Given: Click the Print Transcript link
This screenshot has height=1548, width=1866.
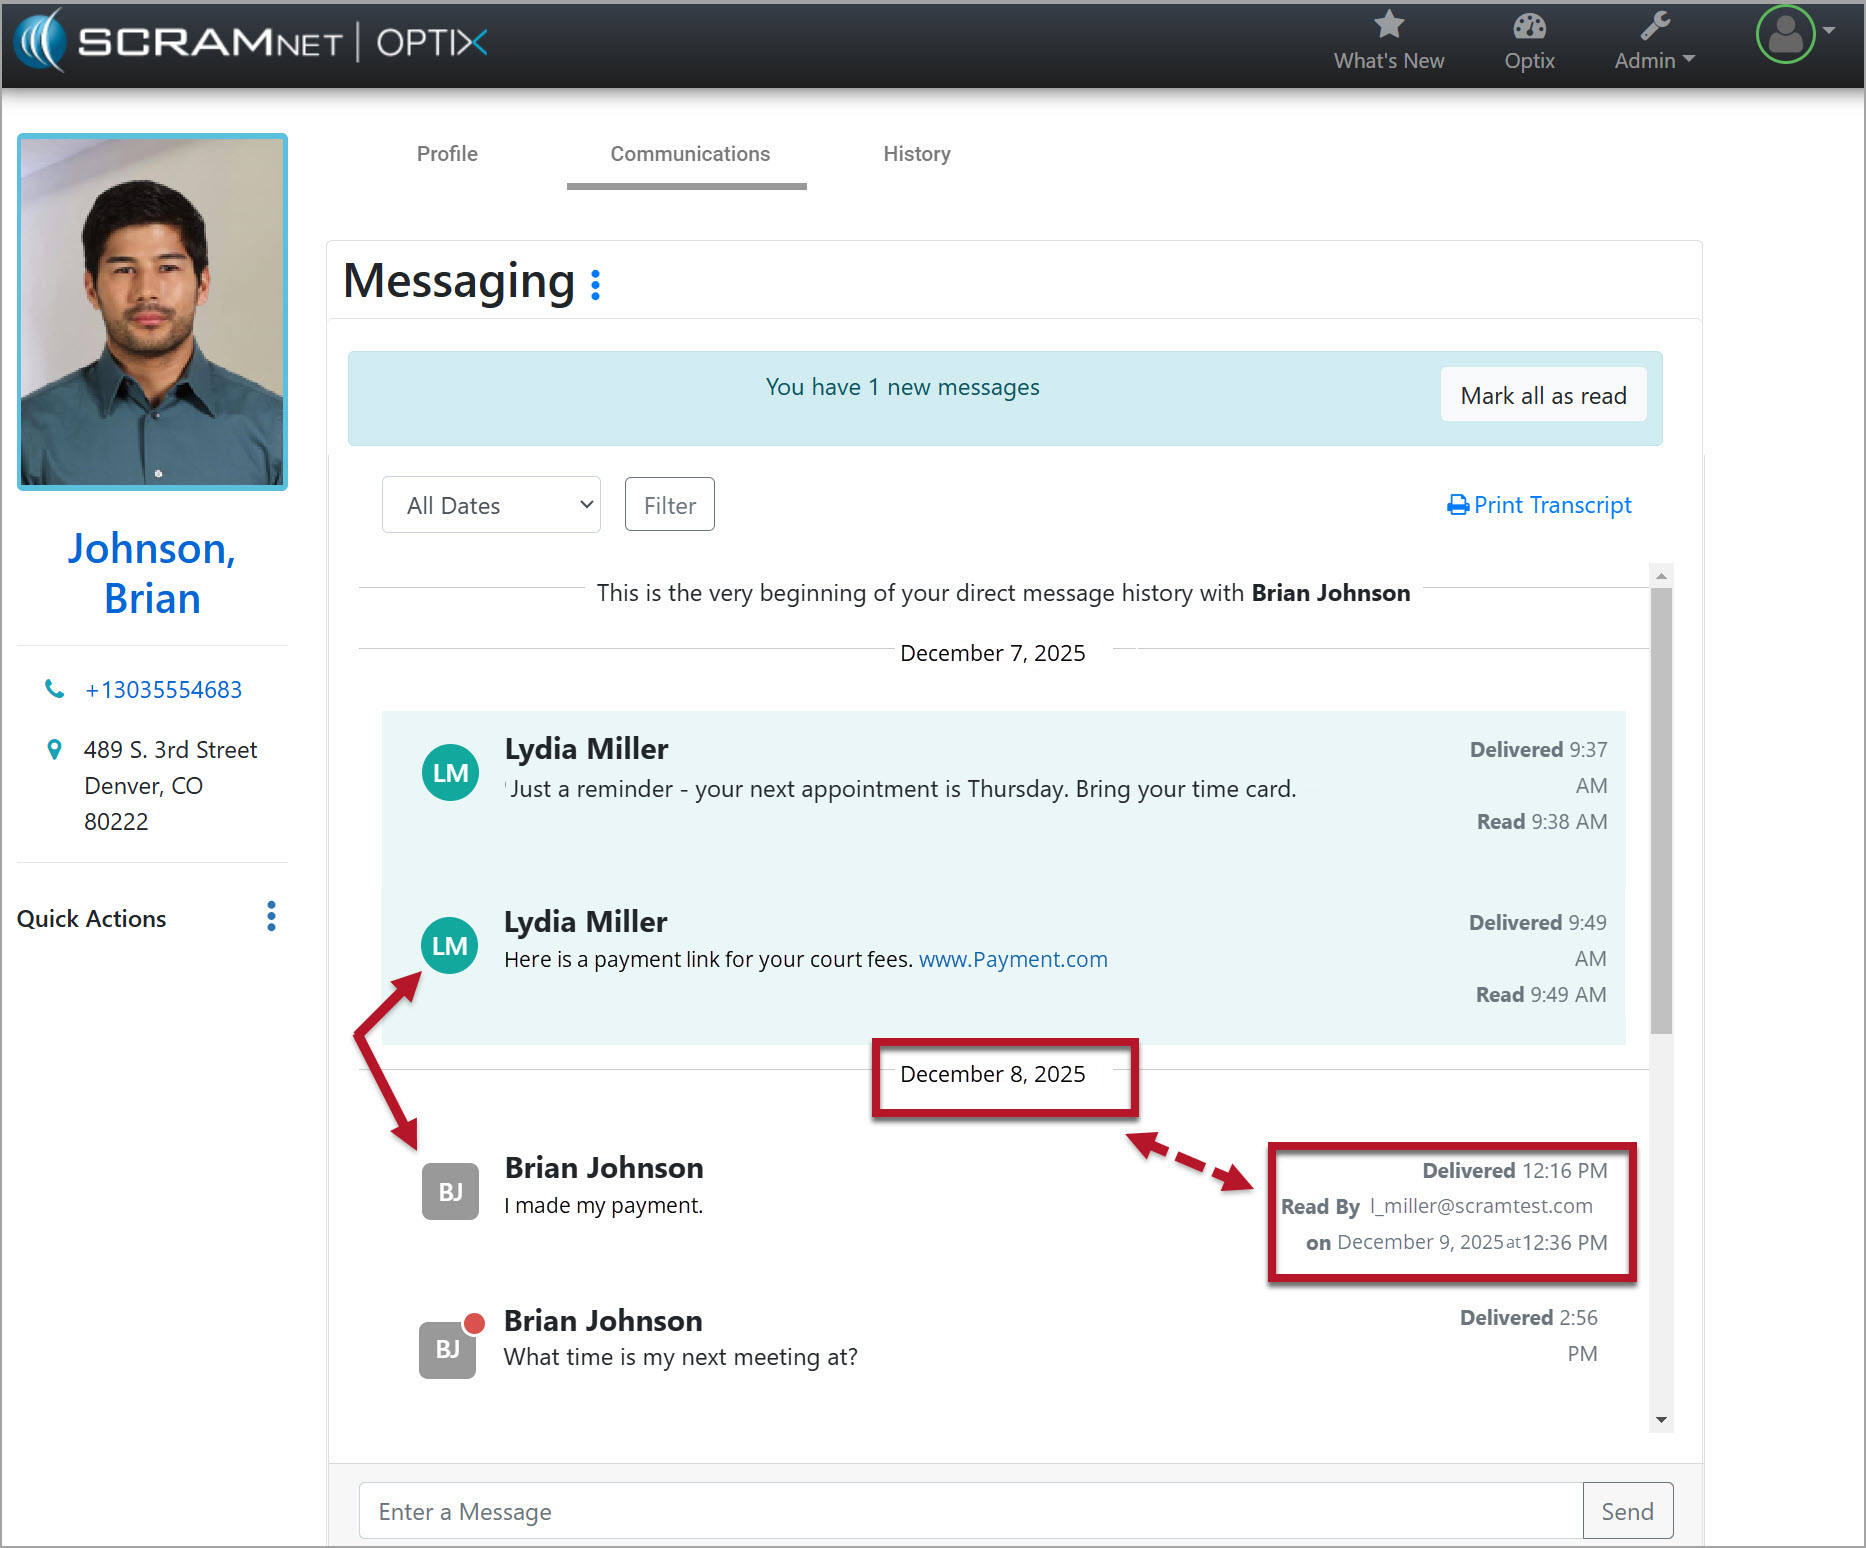Looking at the screenshot, I should [x=1540, y=505].
